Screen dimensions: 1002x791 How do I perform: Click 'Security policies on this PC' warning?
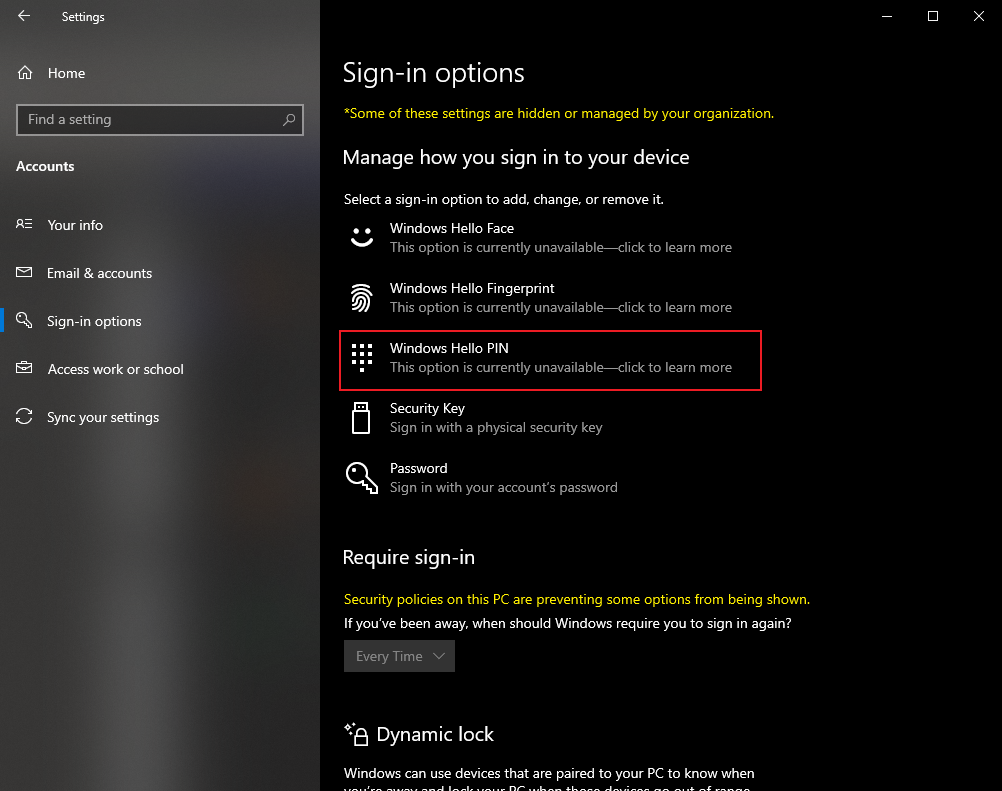[x=576, y=599]
